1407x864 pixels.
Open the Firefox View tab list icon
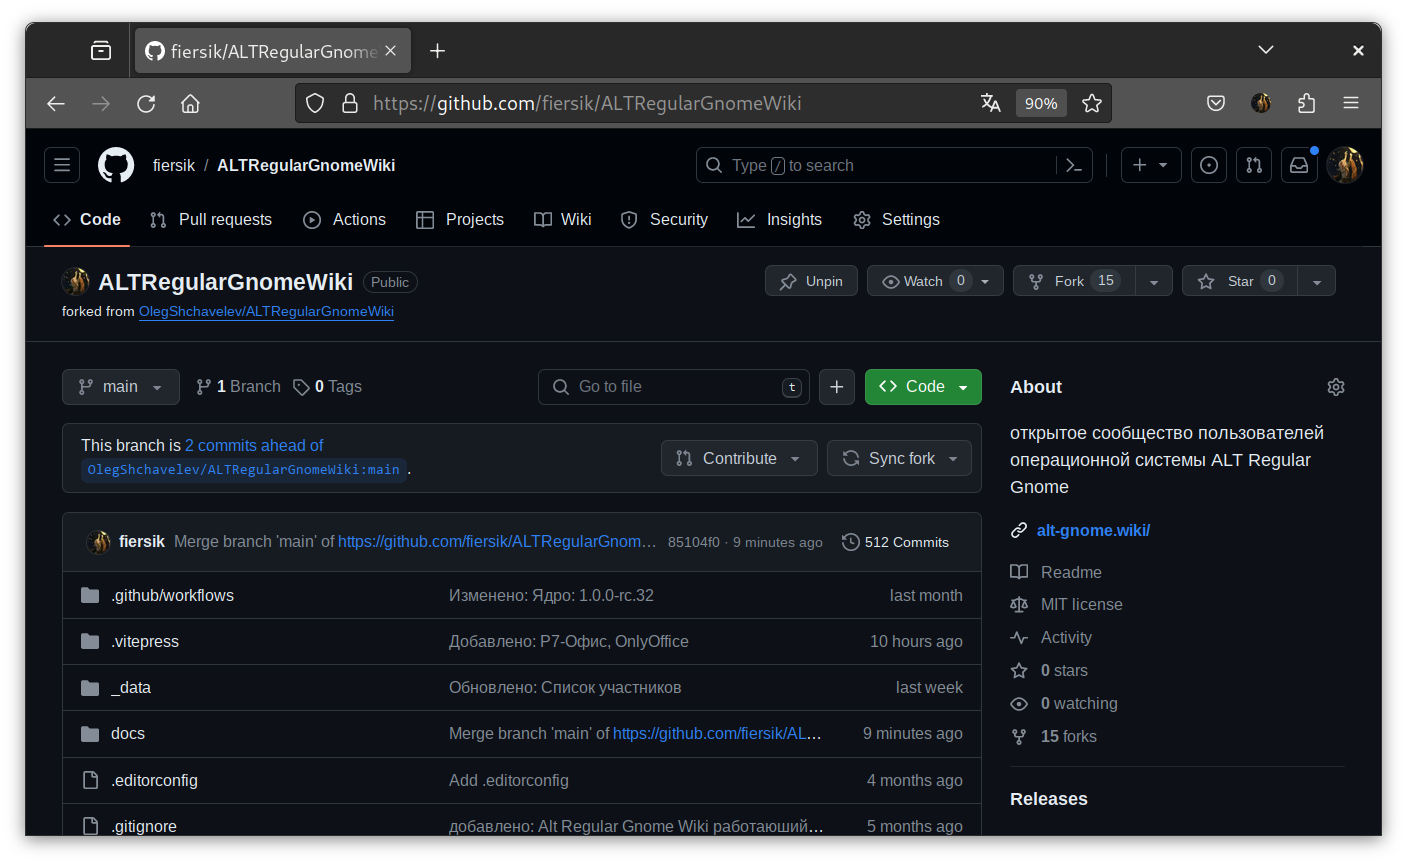(x=101, y=50)
